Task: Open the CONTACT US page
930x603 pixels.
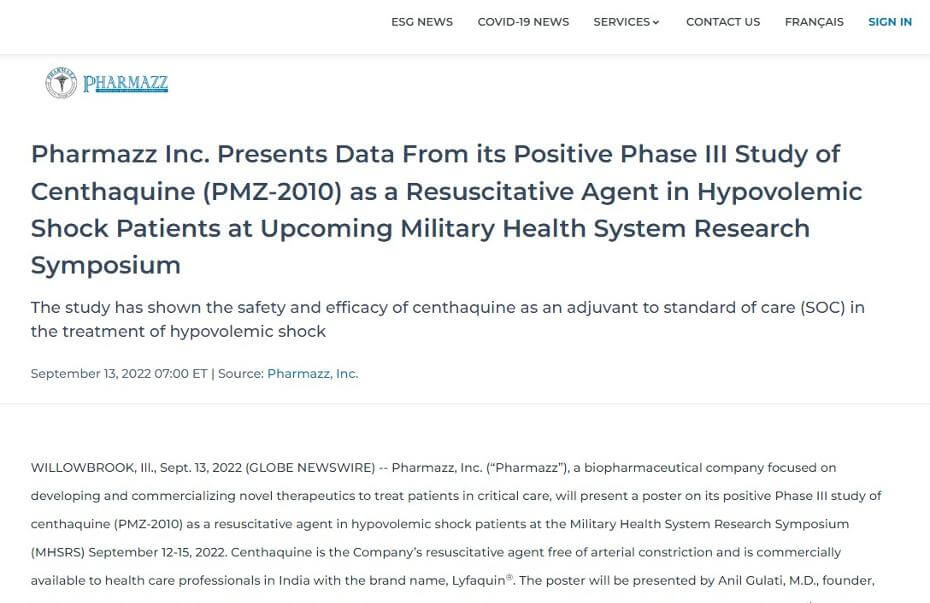Action: tap(723, 22)
